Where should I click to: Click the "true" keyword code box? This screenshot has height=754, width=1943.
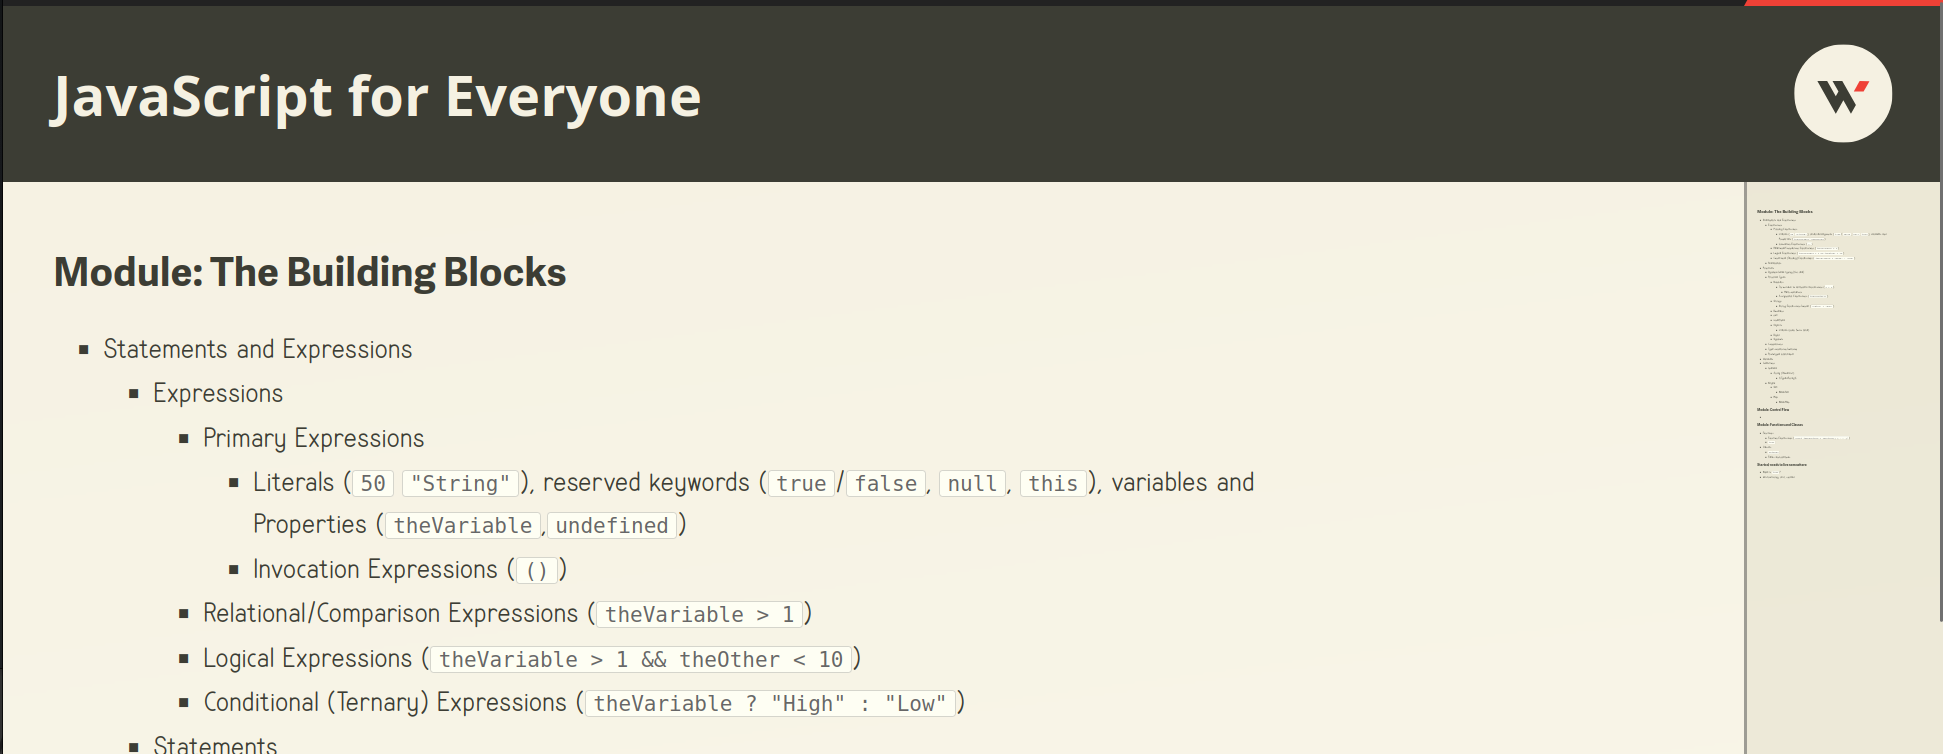pyautogui.click(x=801, y=484)
